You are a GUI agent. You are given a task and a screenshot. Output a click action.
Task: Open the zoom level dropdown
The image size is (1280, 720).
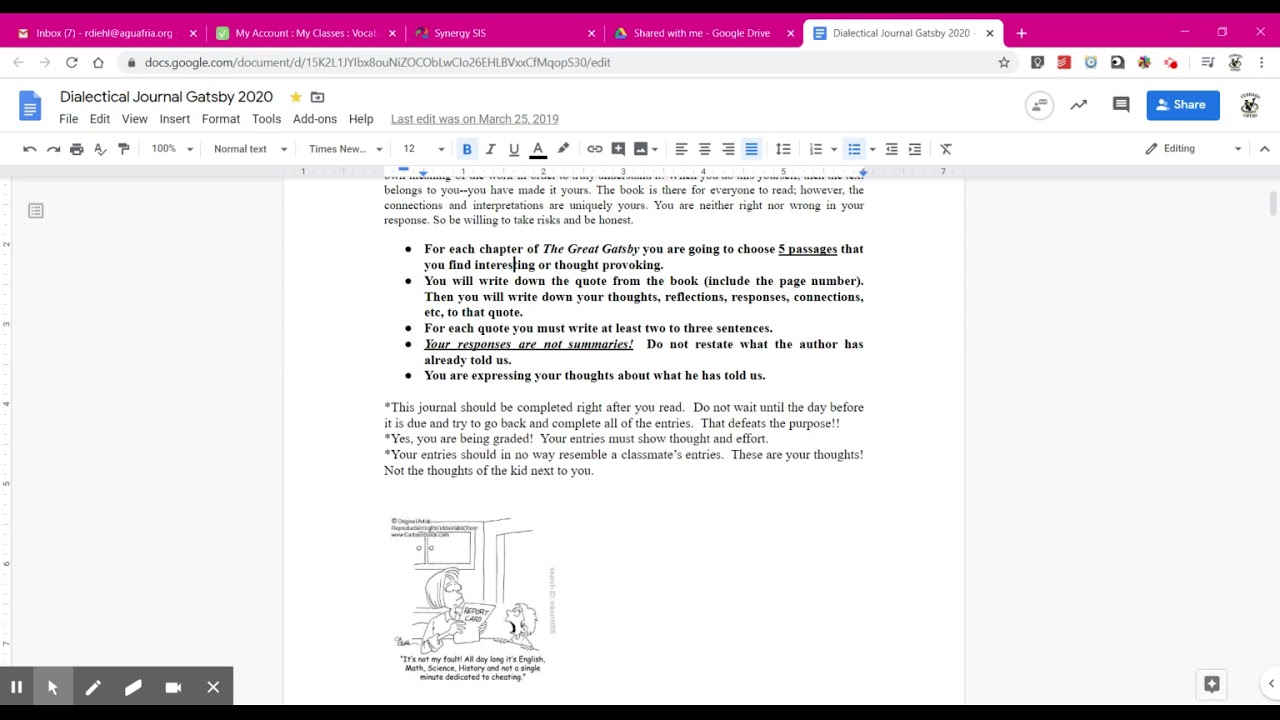(x=172, y=149)
